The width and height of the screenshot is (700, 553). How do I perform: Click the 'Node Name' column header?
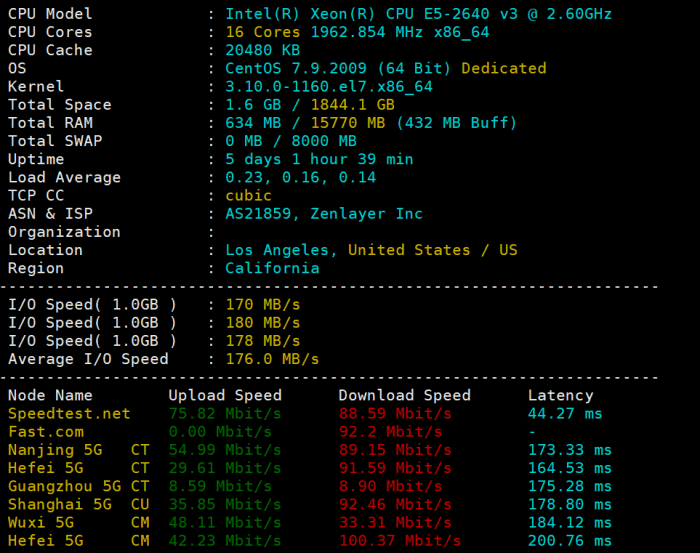tap(50, 396)
